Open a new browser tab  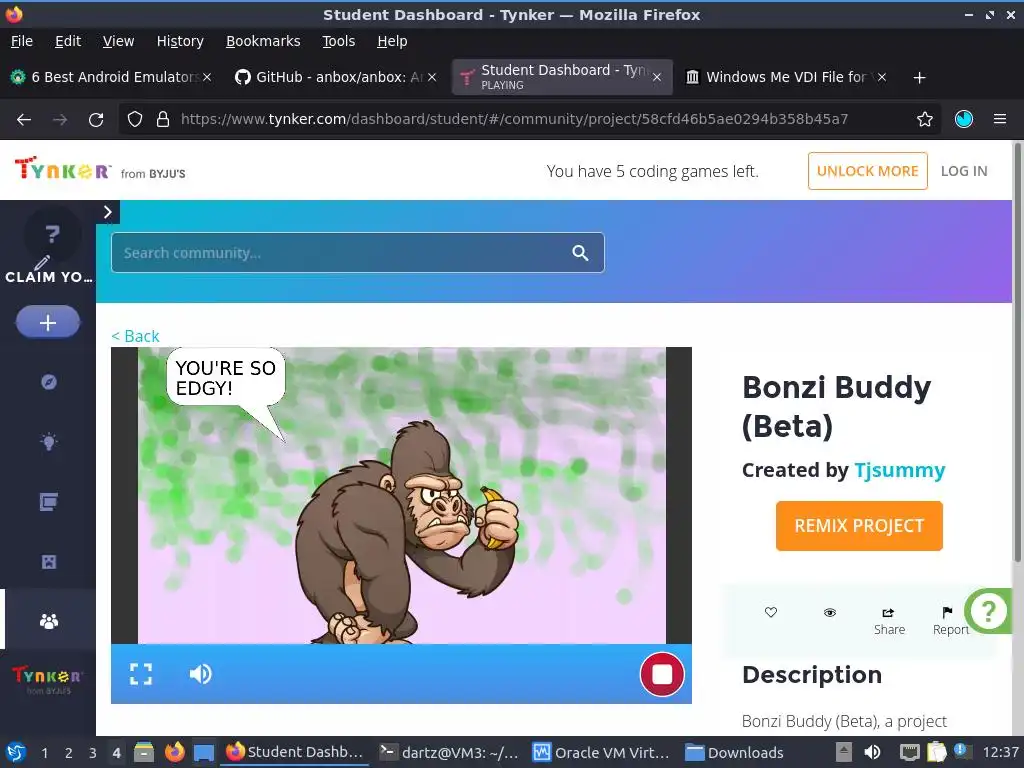click(x=919, y=78)
